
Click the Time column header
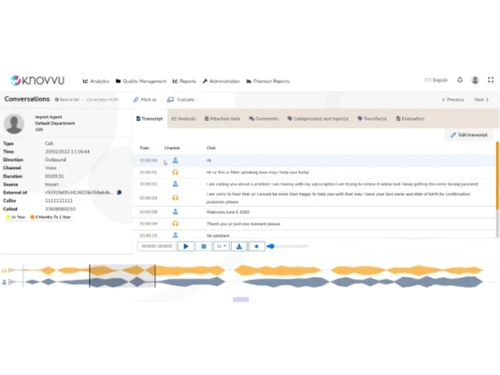[144, 148]
